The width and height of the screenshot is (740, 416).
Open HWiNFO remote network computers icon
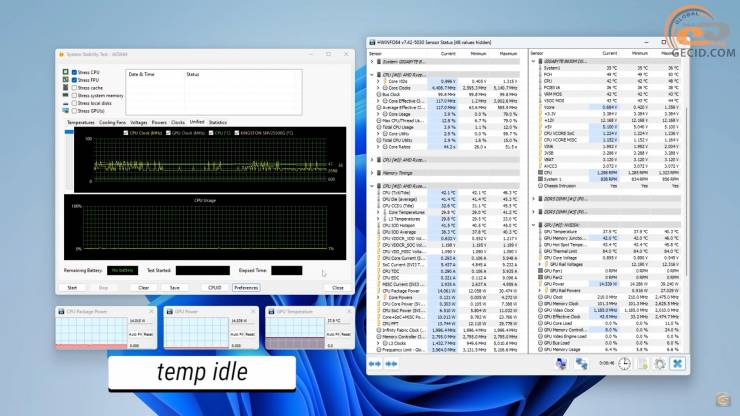561,364
